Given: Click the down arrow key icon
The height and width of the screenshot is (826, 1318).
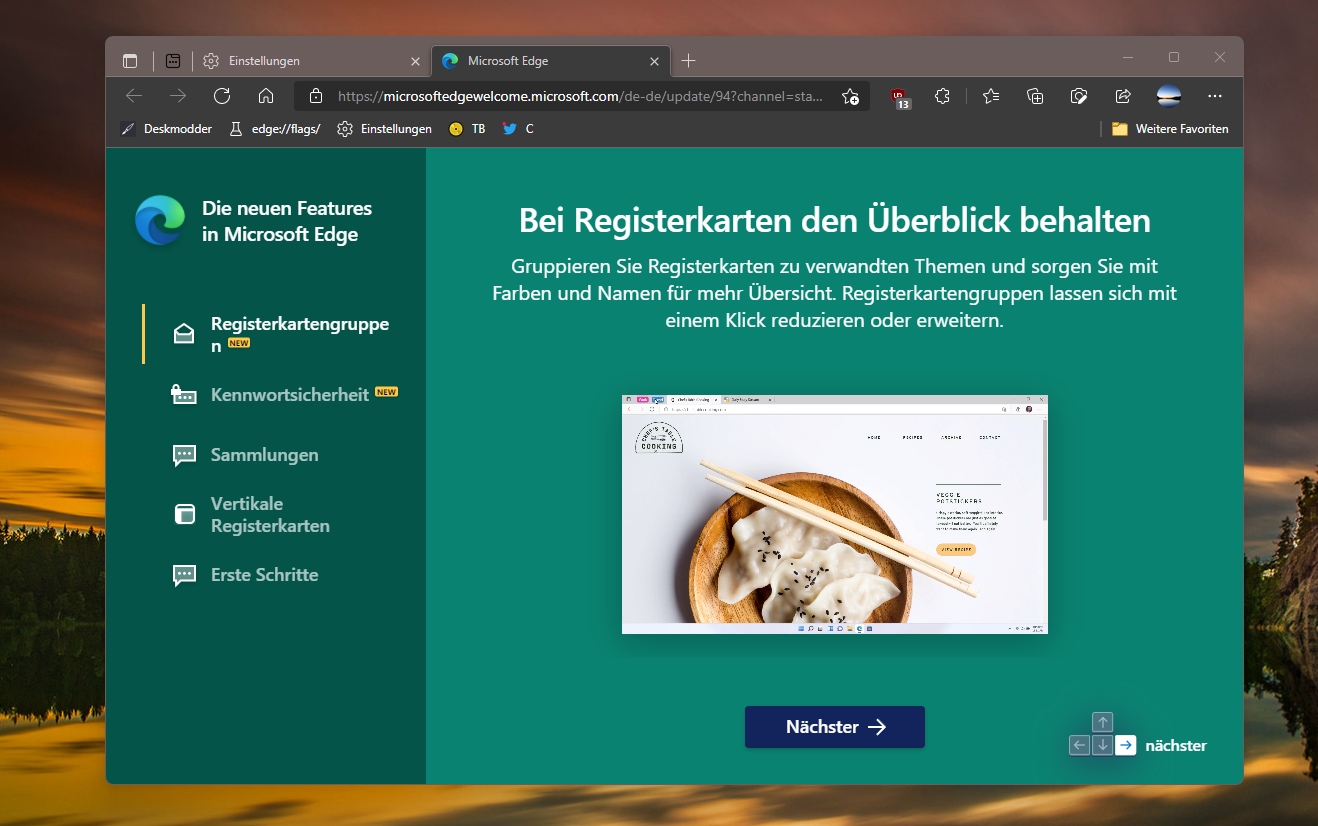Looking at the screenshot, I should pyautogui.click(x=1102, y=745).
